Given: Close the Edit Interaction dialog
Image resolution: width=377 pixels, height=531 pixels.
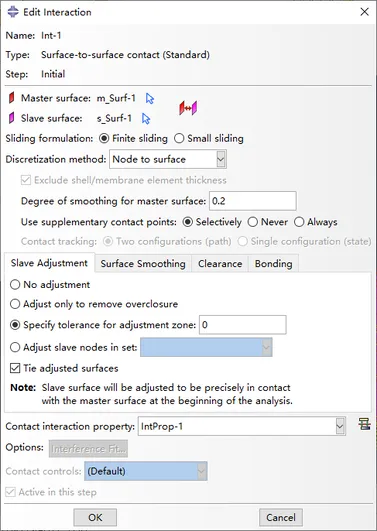Looking at the screenshot, I should tap(364, 12).
